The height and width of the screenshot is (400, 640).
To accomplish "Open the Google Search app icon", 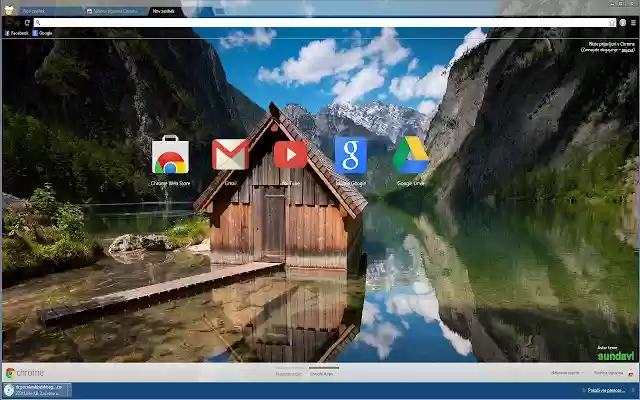I will [351, 155].
